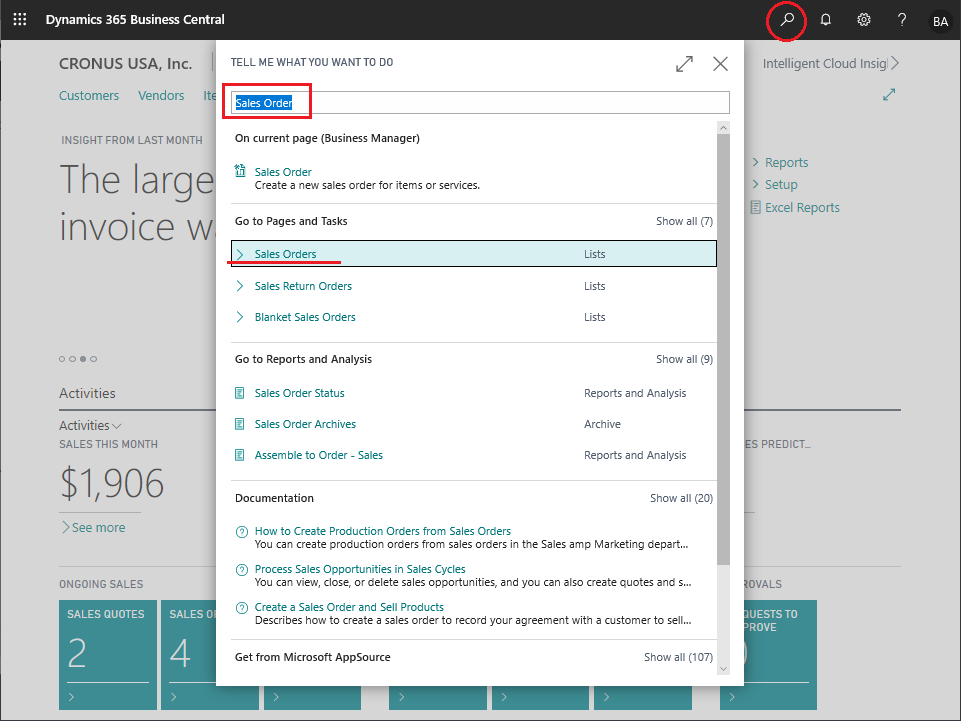The height and width of the screenshot is (721, 961).
Task: Click help icon beside Create a Sales Order article
Action: pyautogui.click(x=242, y=608)
